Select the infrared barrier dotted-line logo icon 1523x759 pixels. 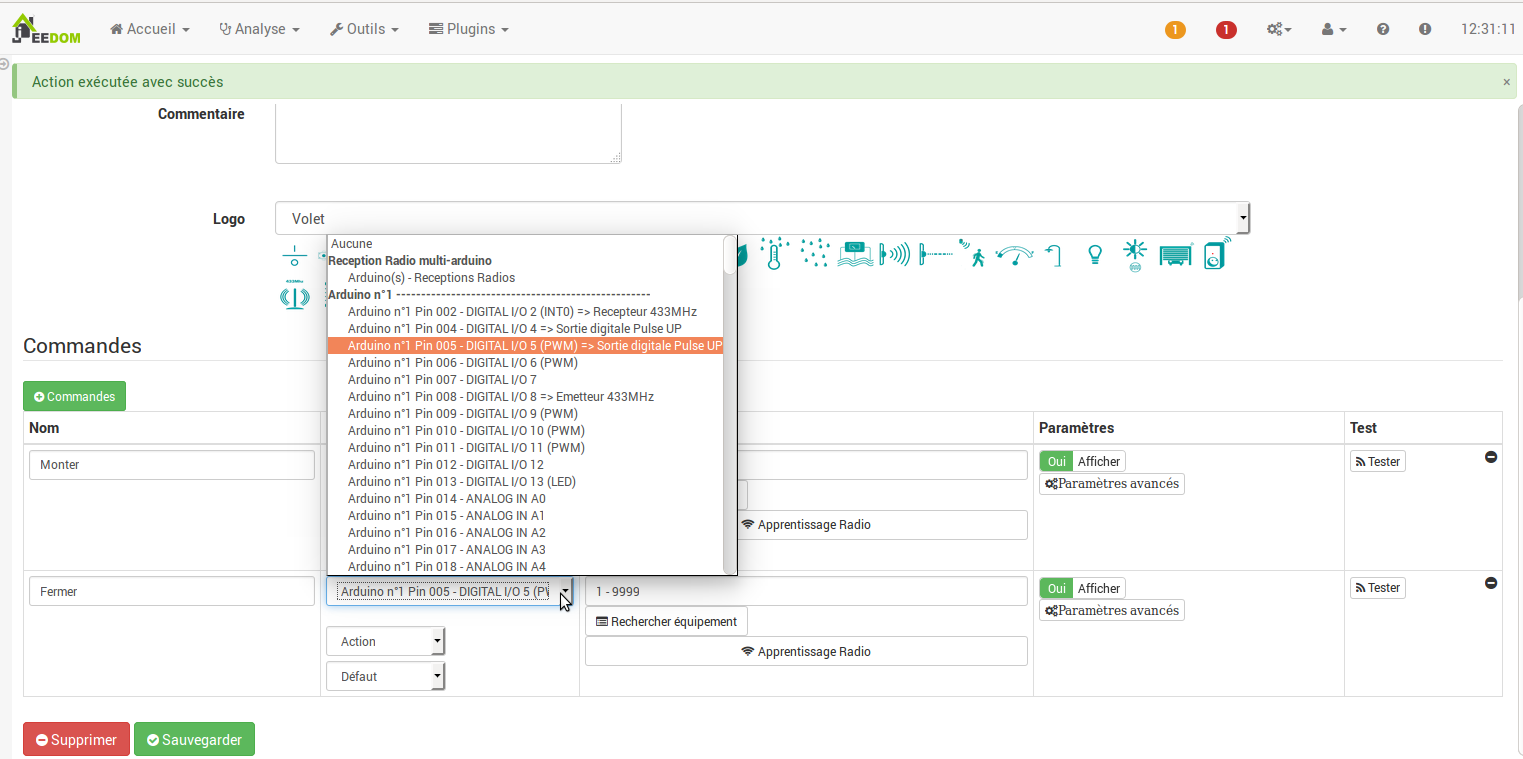[936, 254]
